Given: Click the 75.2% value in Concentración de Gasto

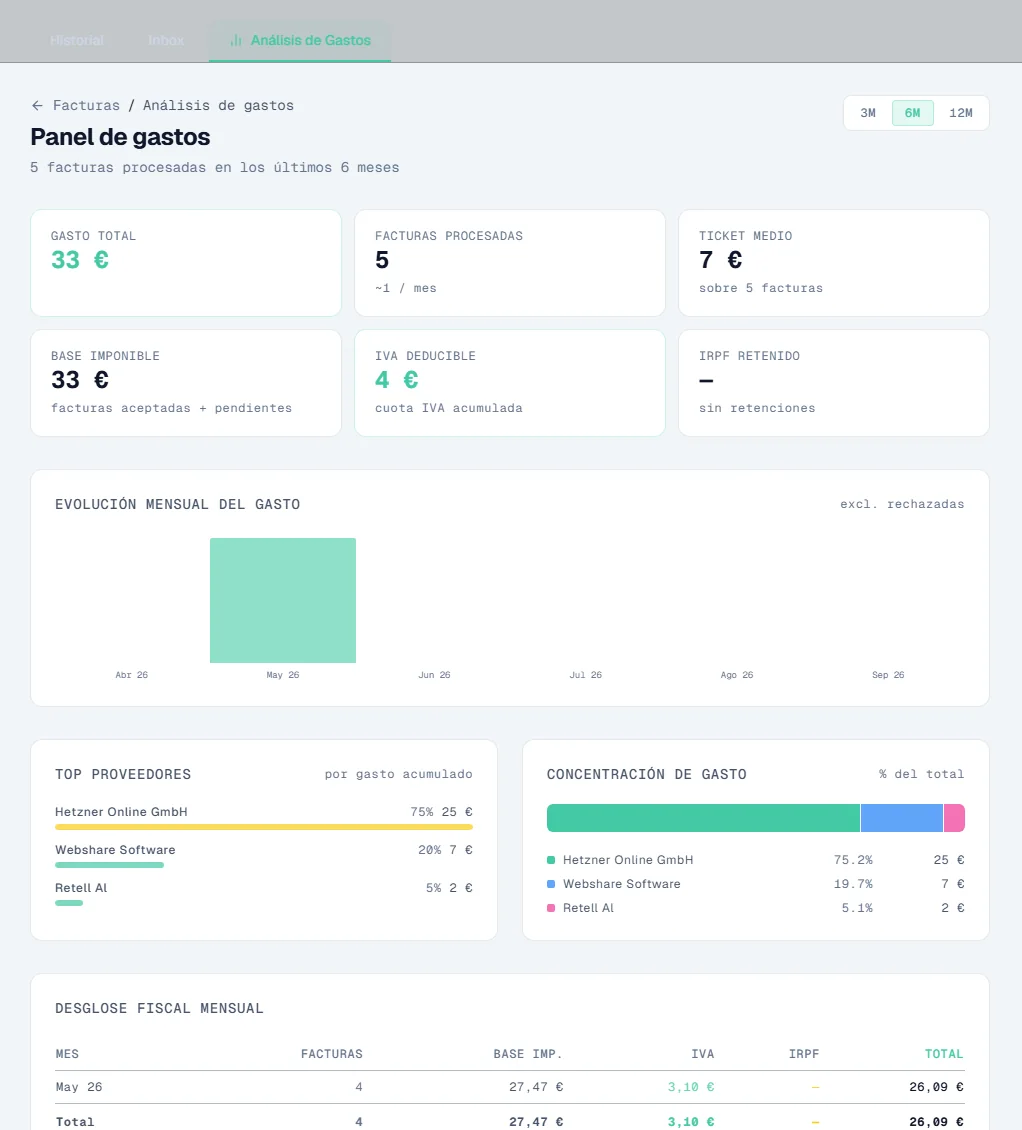Looking at the screenshot, I should (853, 860).
